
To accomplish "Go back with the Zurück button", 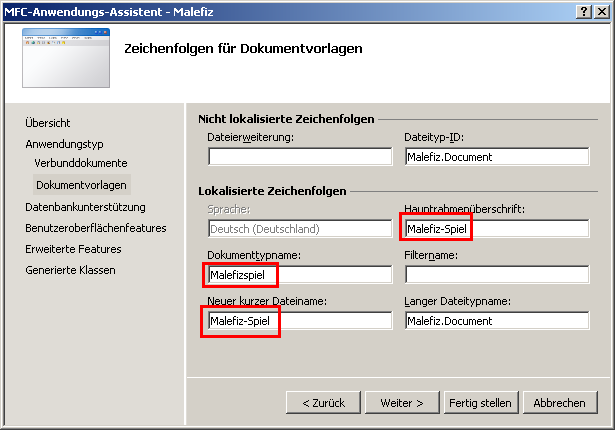I will 323,403.
